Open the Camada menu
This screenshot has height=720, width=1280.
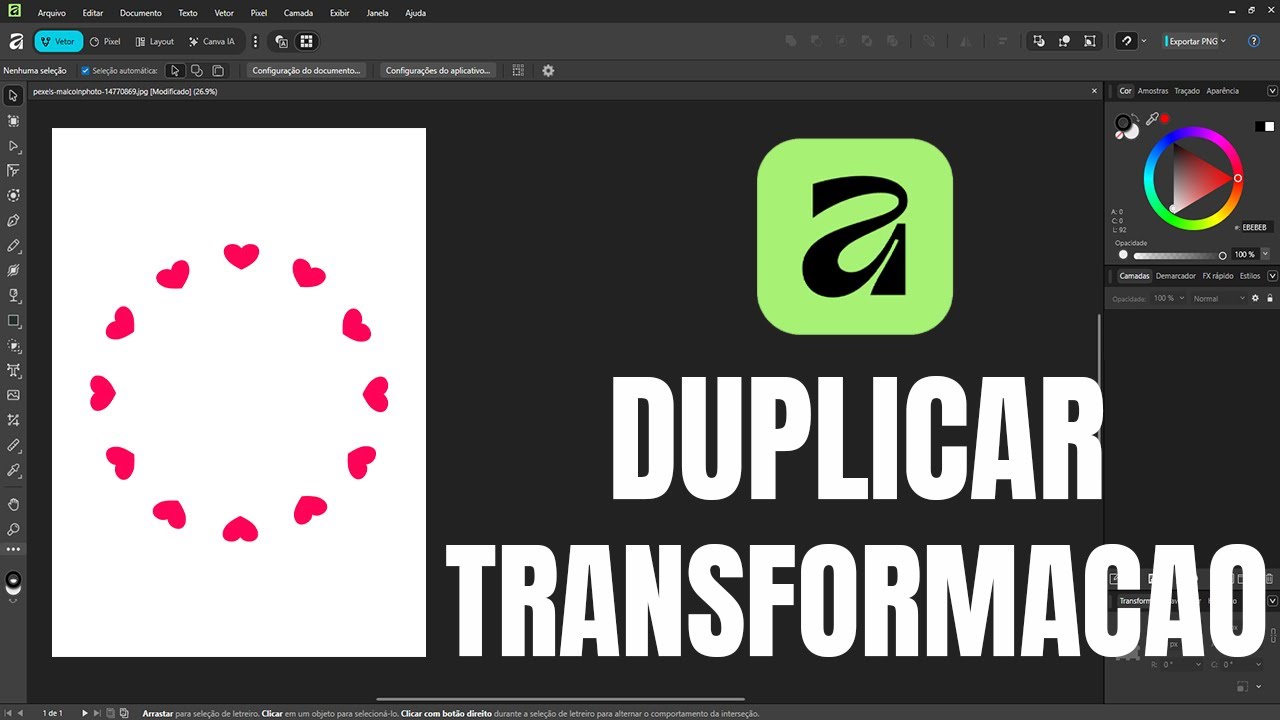point(298,13)
